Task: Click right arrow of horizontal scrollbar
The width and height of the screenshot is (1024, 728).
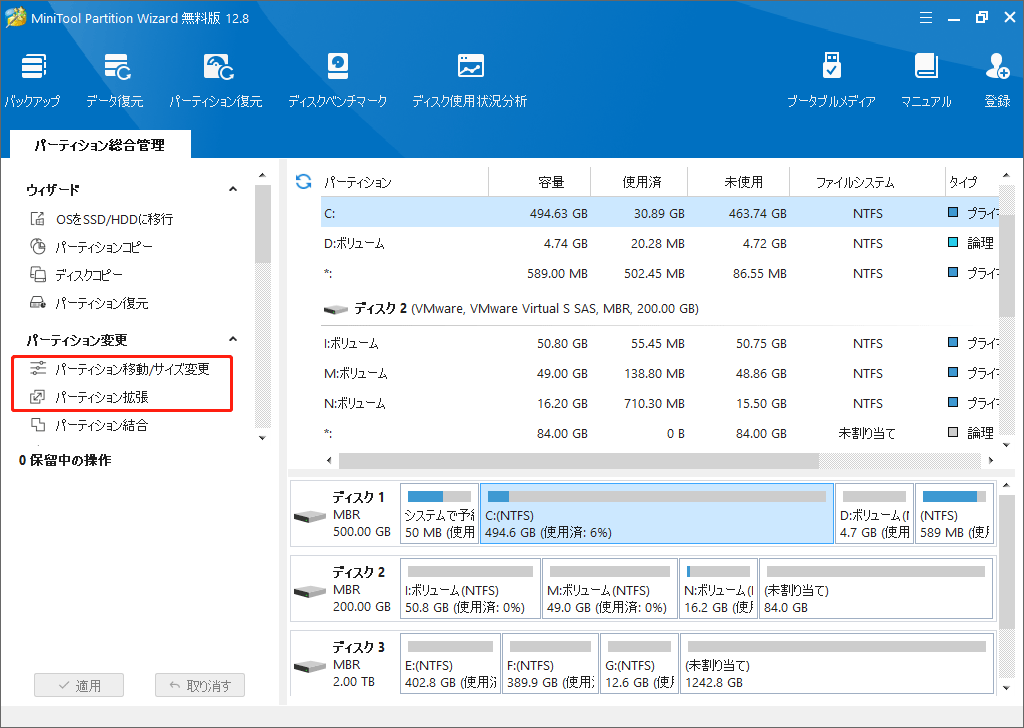Action: tap(991, 460)
